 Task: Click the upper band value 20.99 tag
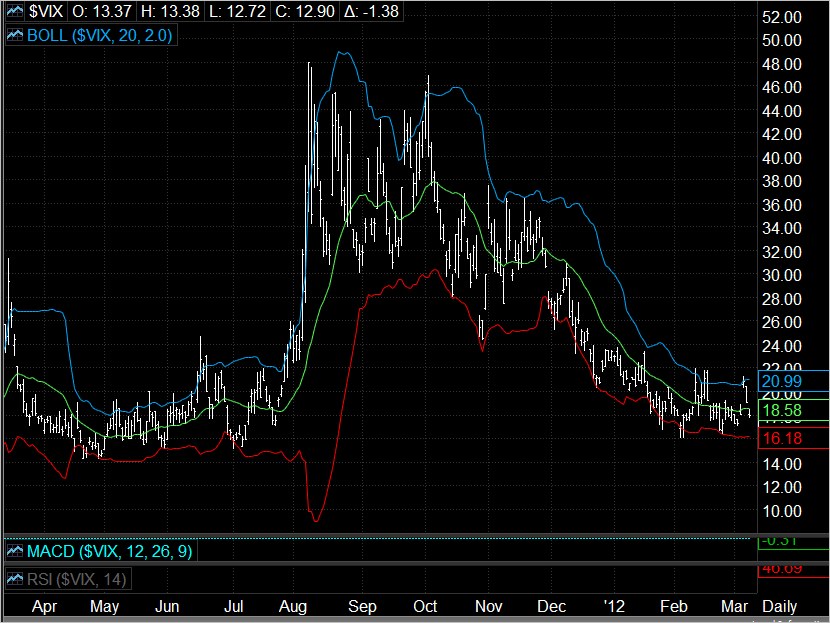tap(793, 381)
